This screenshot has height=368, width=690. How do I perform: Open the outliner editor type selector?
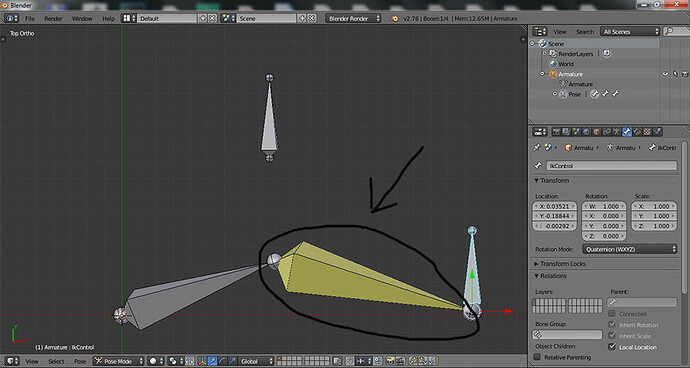540,31
